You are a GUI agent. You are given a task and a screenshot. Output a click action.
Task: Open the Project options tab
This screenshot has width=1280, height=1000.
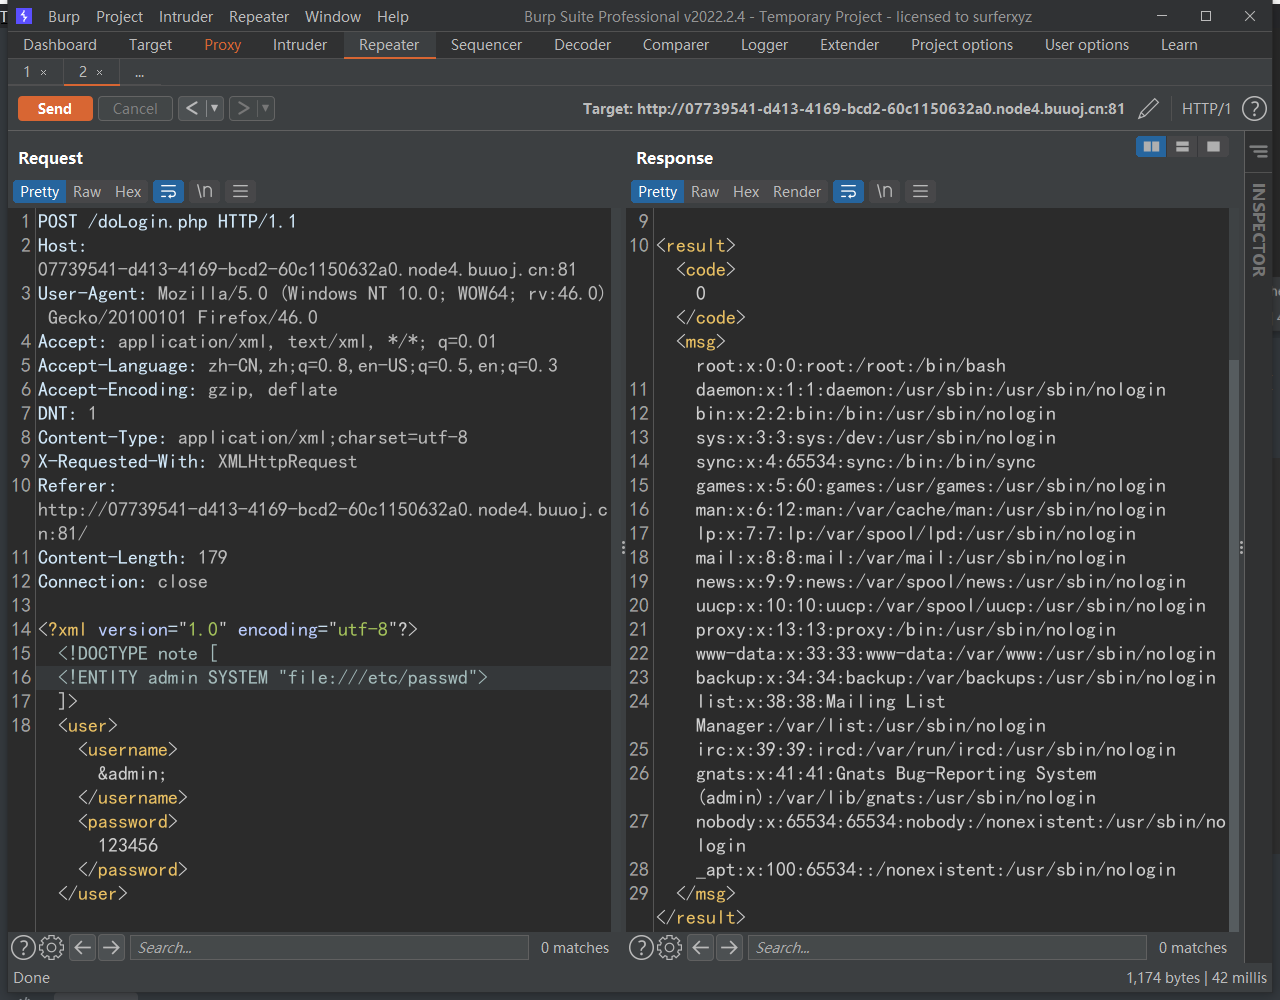coord(962,45)
